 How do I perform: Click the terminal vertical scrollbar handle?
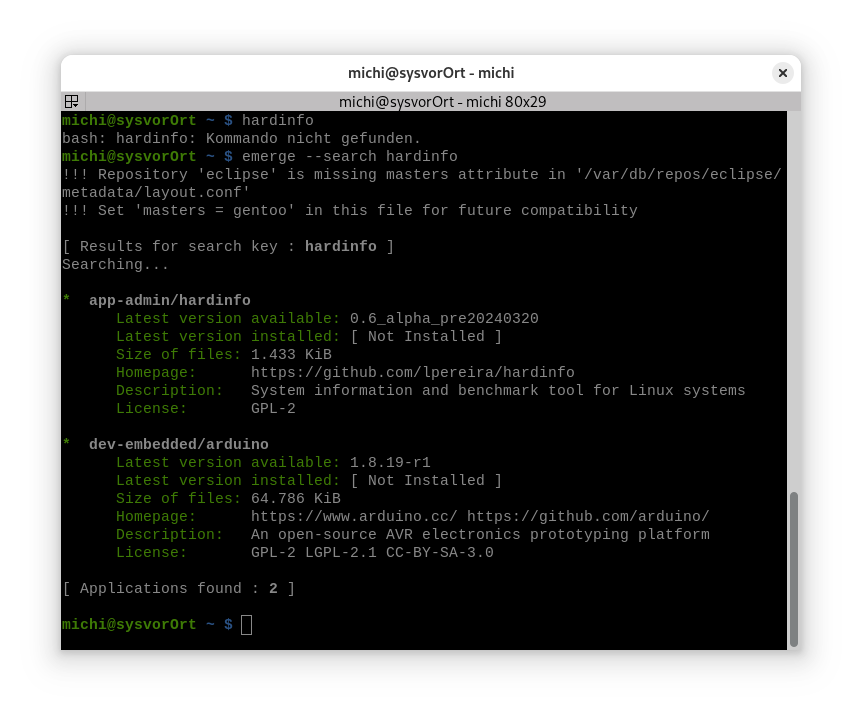click(793, 569)
